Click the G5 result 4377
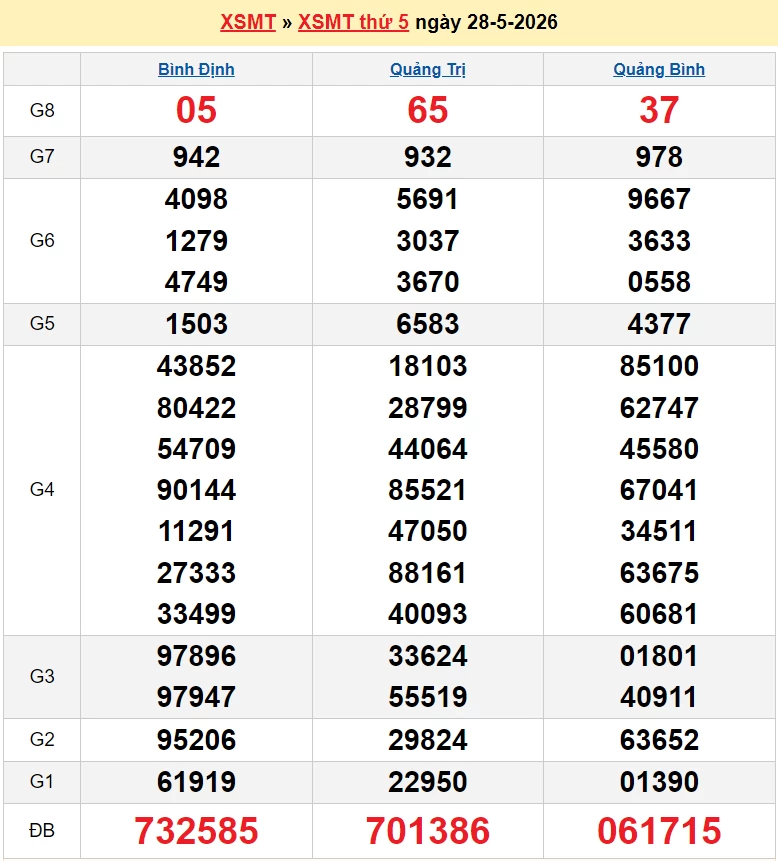Screen dimensions: 778x861 (x=659, y=324)
